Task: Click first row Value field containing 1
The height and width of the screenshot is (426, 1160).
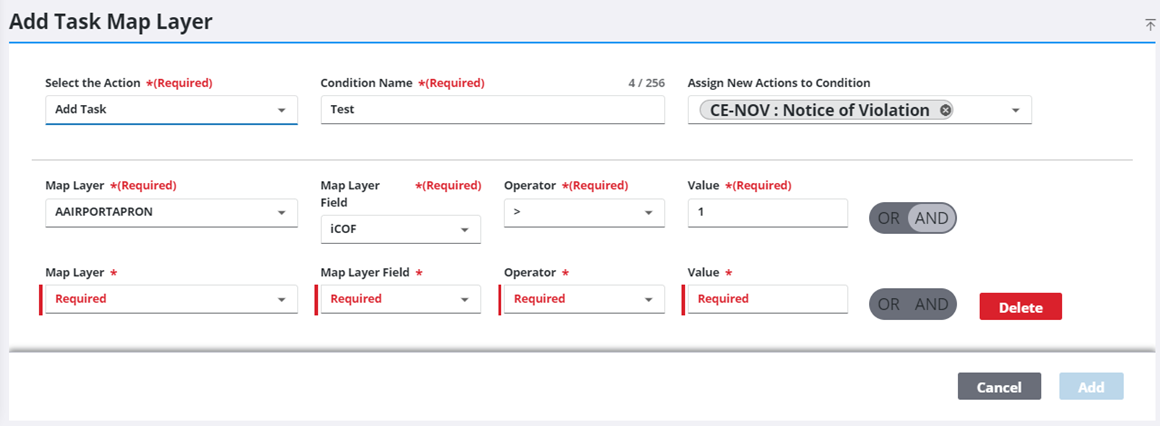Action: coord(767,213)
